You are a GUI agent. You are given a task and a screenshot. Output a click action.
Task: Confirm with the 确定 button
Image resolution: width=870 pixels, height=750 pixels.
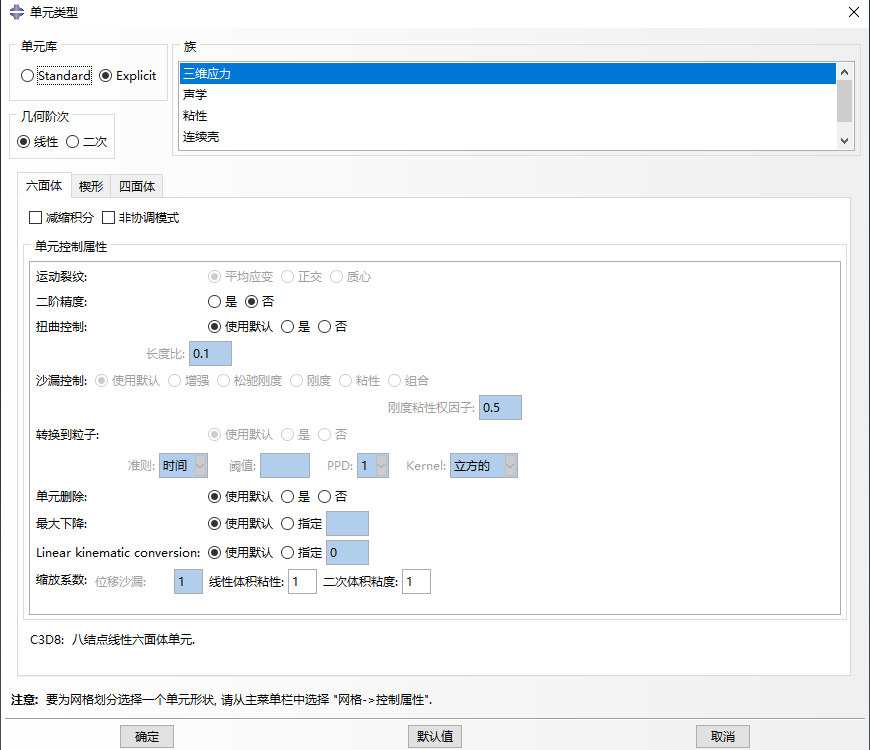[x=147, y=737]
